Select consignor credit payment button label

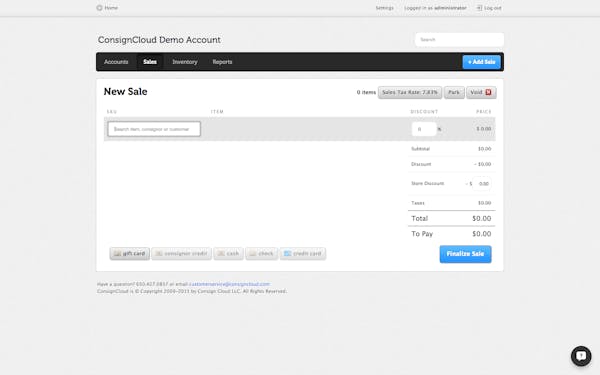[x=186, y=253]
